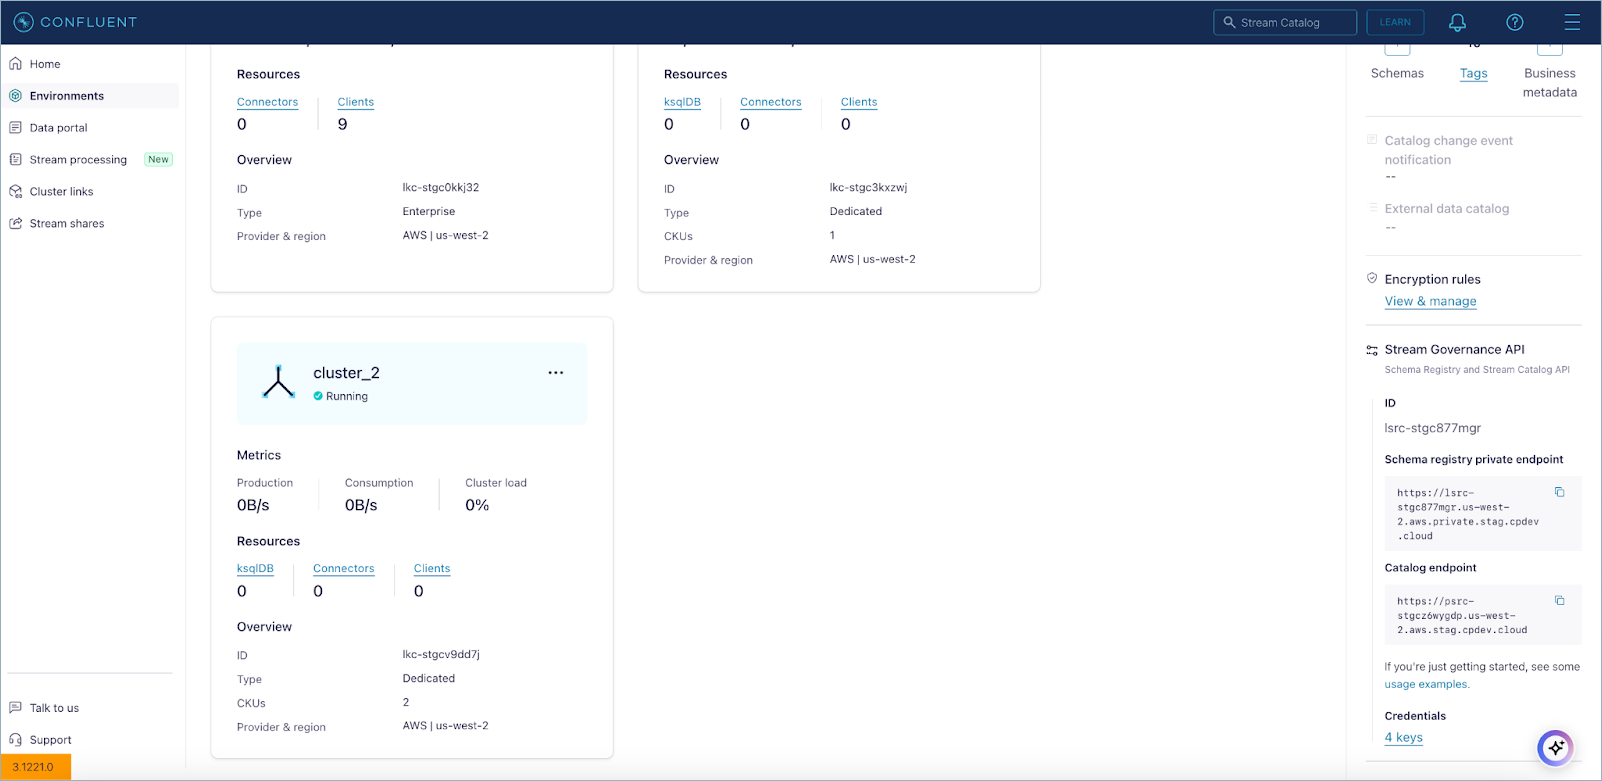
Task: Click the Schemas label
Action: (x=1397, y=73)
